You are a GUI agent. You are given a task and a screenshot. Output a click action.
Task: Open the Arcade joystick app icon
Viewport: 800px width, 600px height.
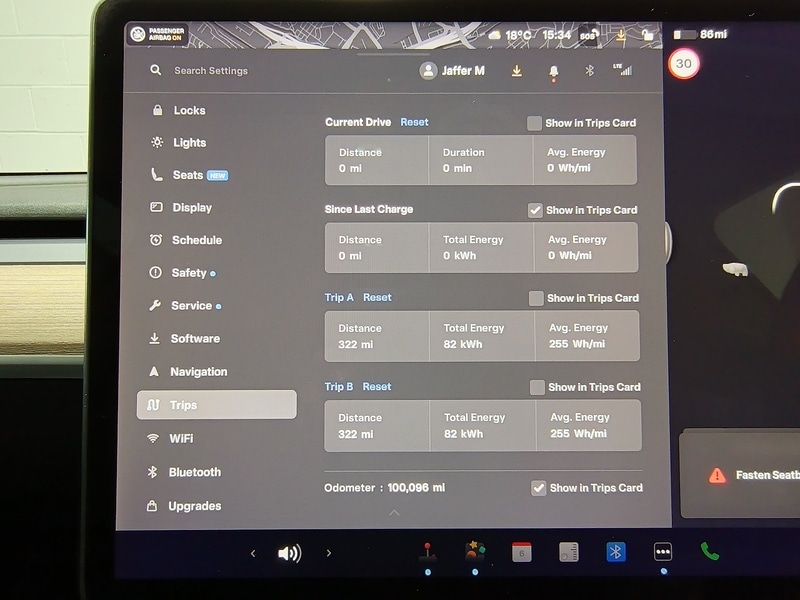tap(428, 552)
